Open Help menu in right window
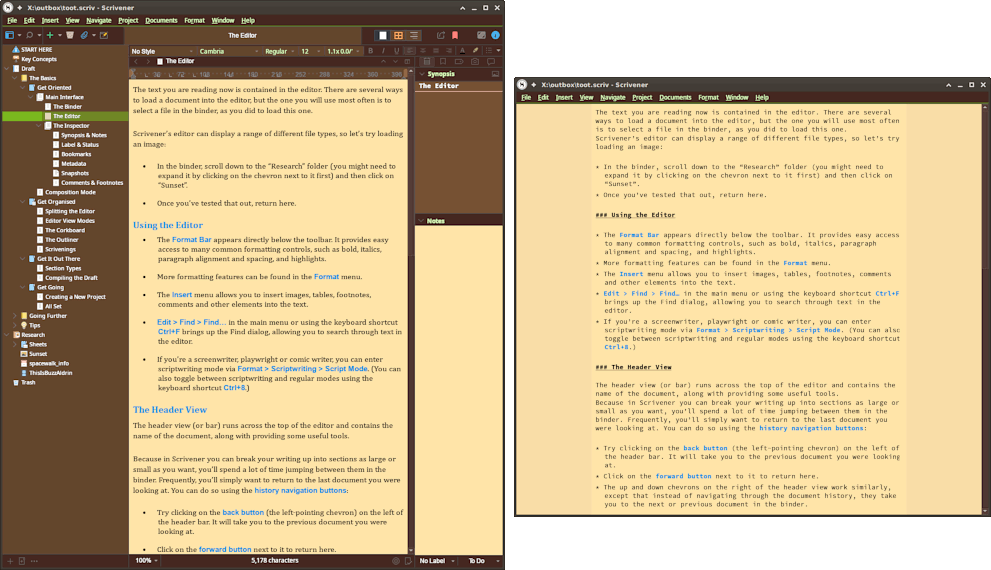This screenshot has width=991, height=570. coord(762,97)
